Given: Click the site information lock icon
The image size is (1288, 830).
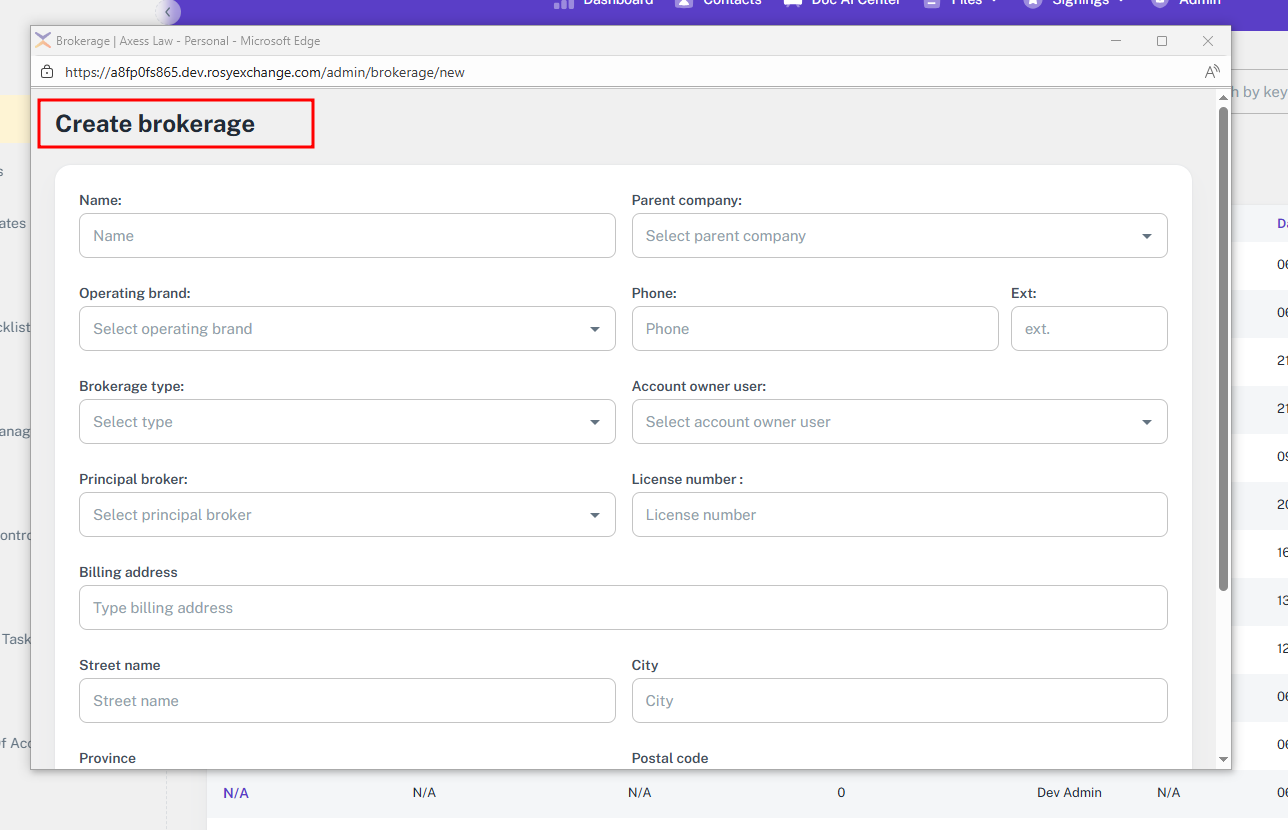Looking at the screenshot, I should click(46, 72).
